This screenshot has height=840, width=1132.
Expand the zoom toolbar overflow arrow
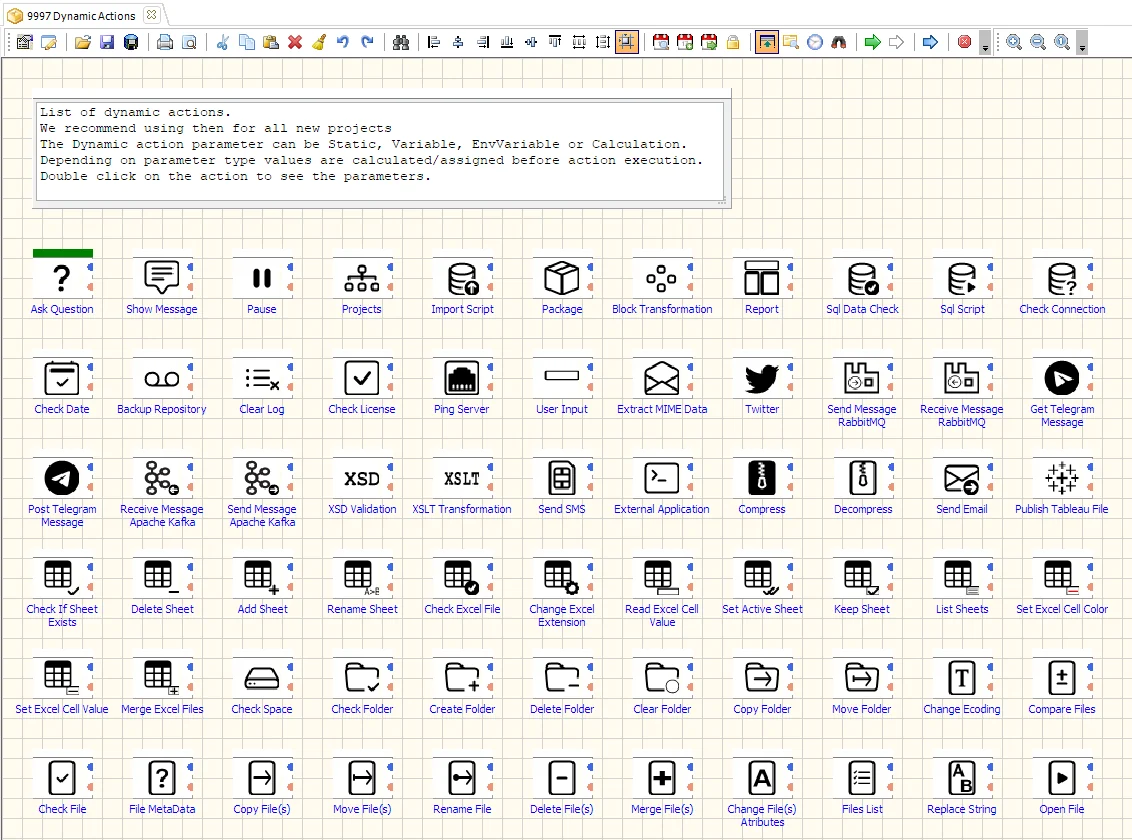tap(1081, 48)
